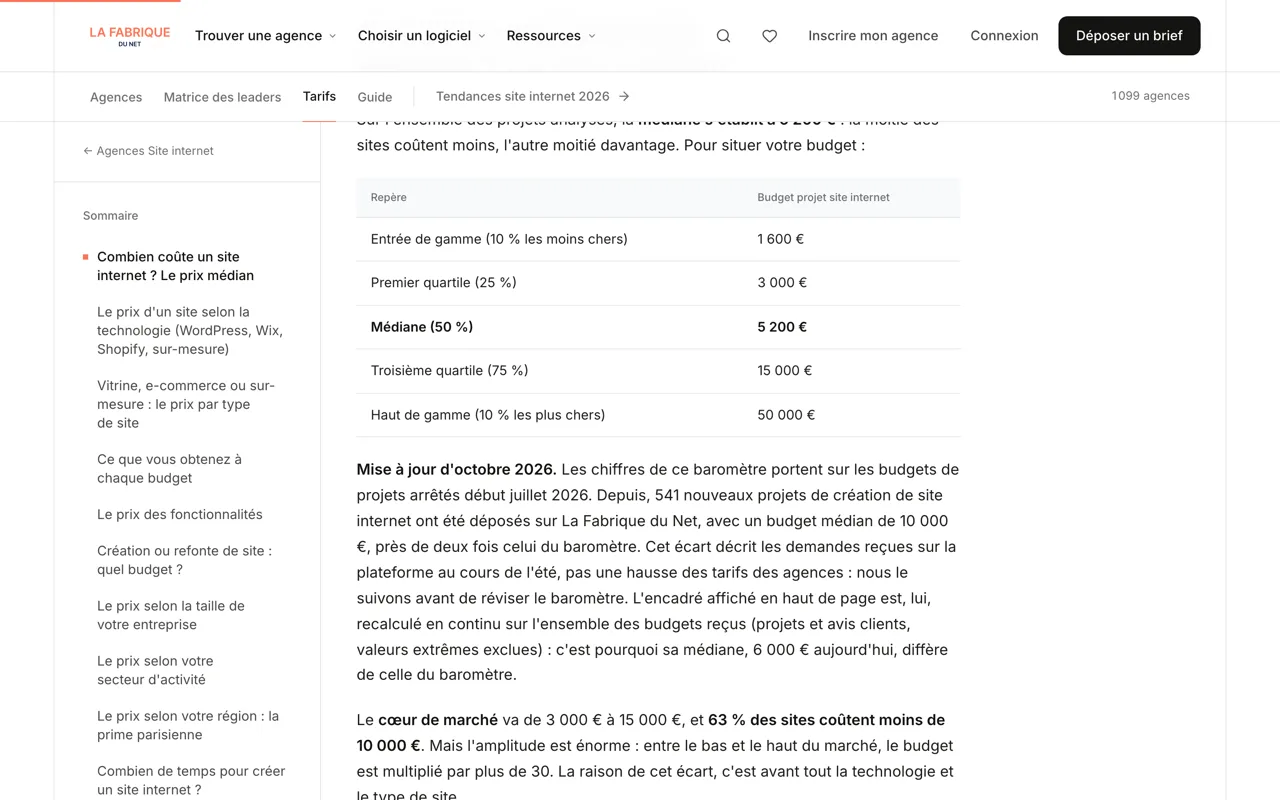This screenshot has height=800, width=1280.
Task: Click the 50 000 € budget value
Action: 786,415
